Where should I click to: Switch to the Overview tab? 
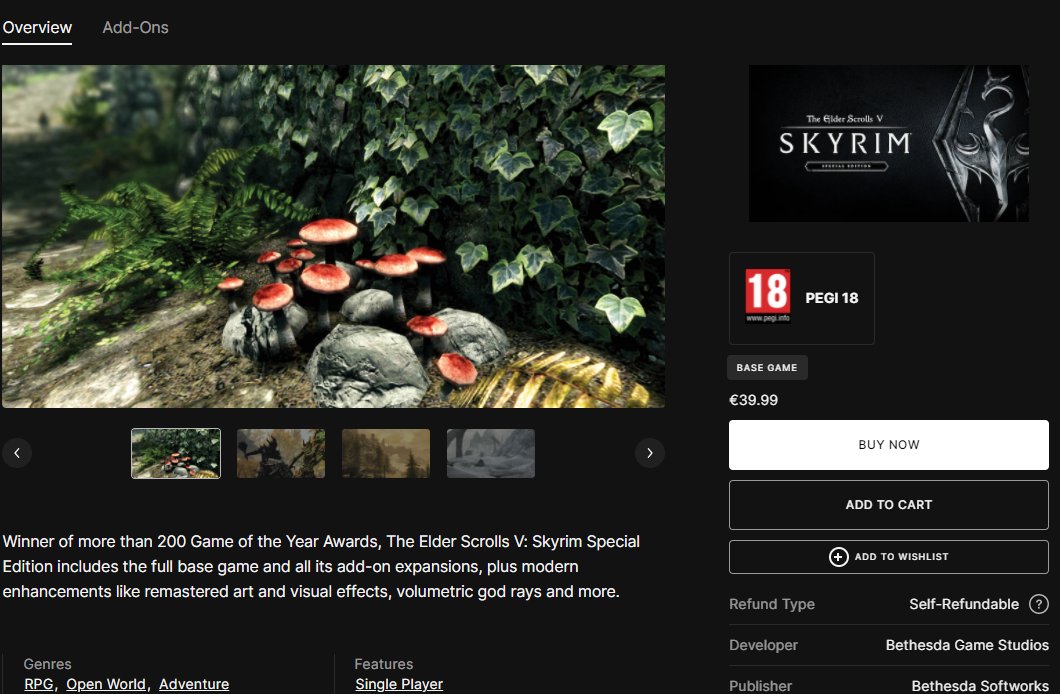click(x=37, y=28)
